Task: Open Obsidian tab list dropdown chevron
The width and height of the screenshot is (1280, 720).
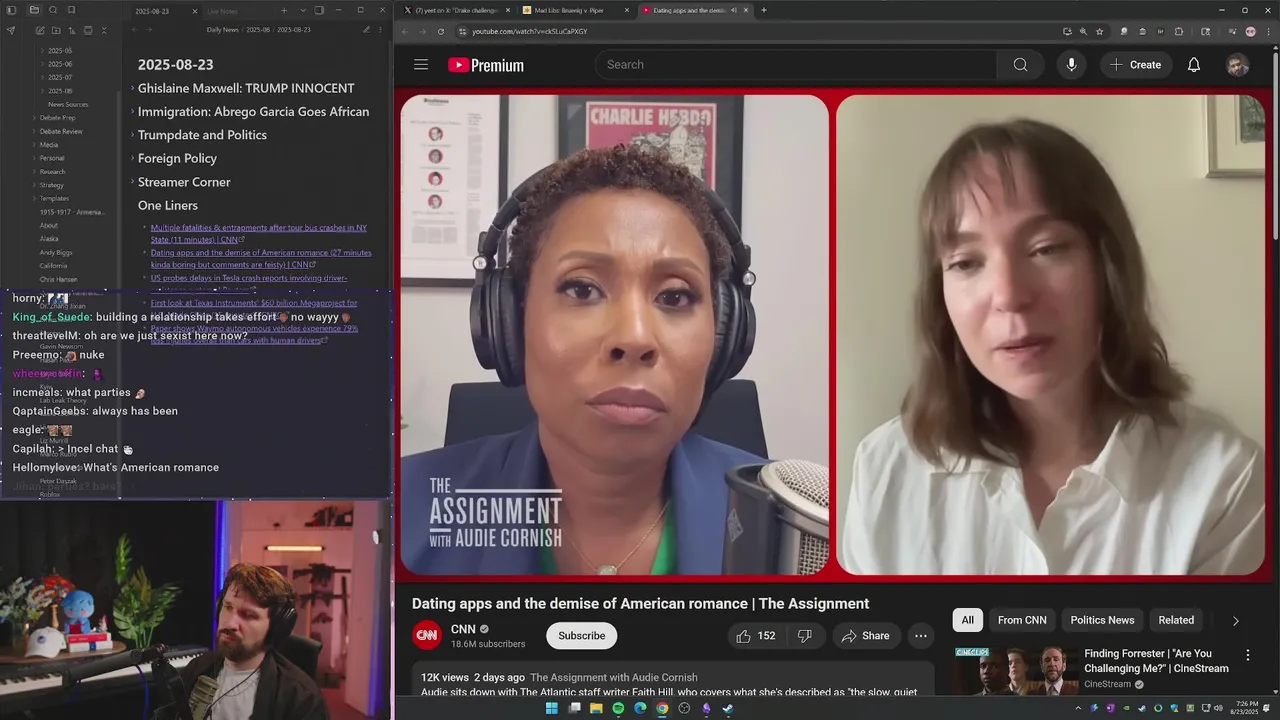Action: coord(303,11)
